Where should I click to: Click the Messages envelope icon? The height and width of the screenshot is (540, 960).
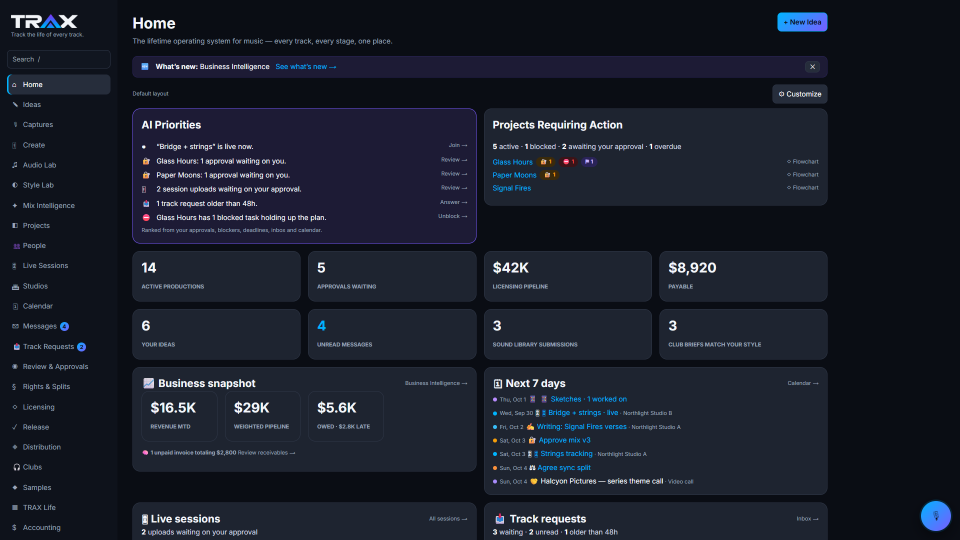point(15,326)
